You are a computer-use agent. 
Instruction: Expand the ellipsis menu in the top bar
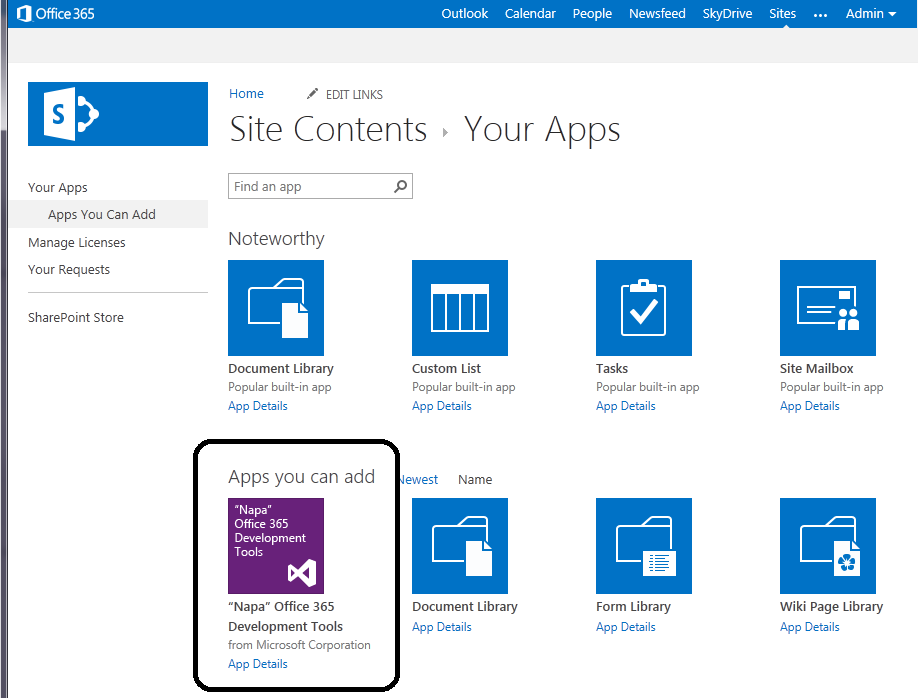(x=820, y=13)
